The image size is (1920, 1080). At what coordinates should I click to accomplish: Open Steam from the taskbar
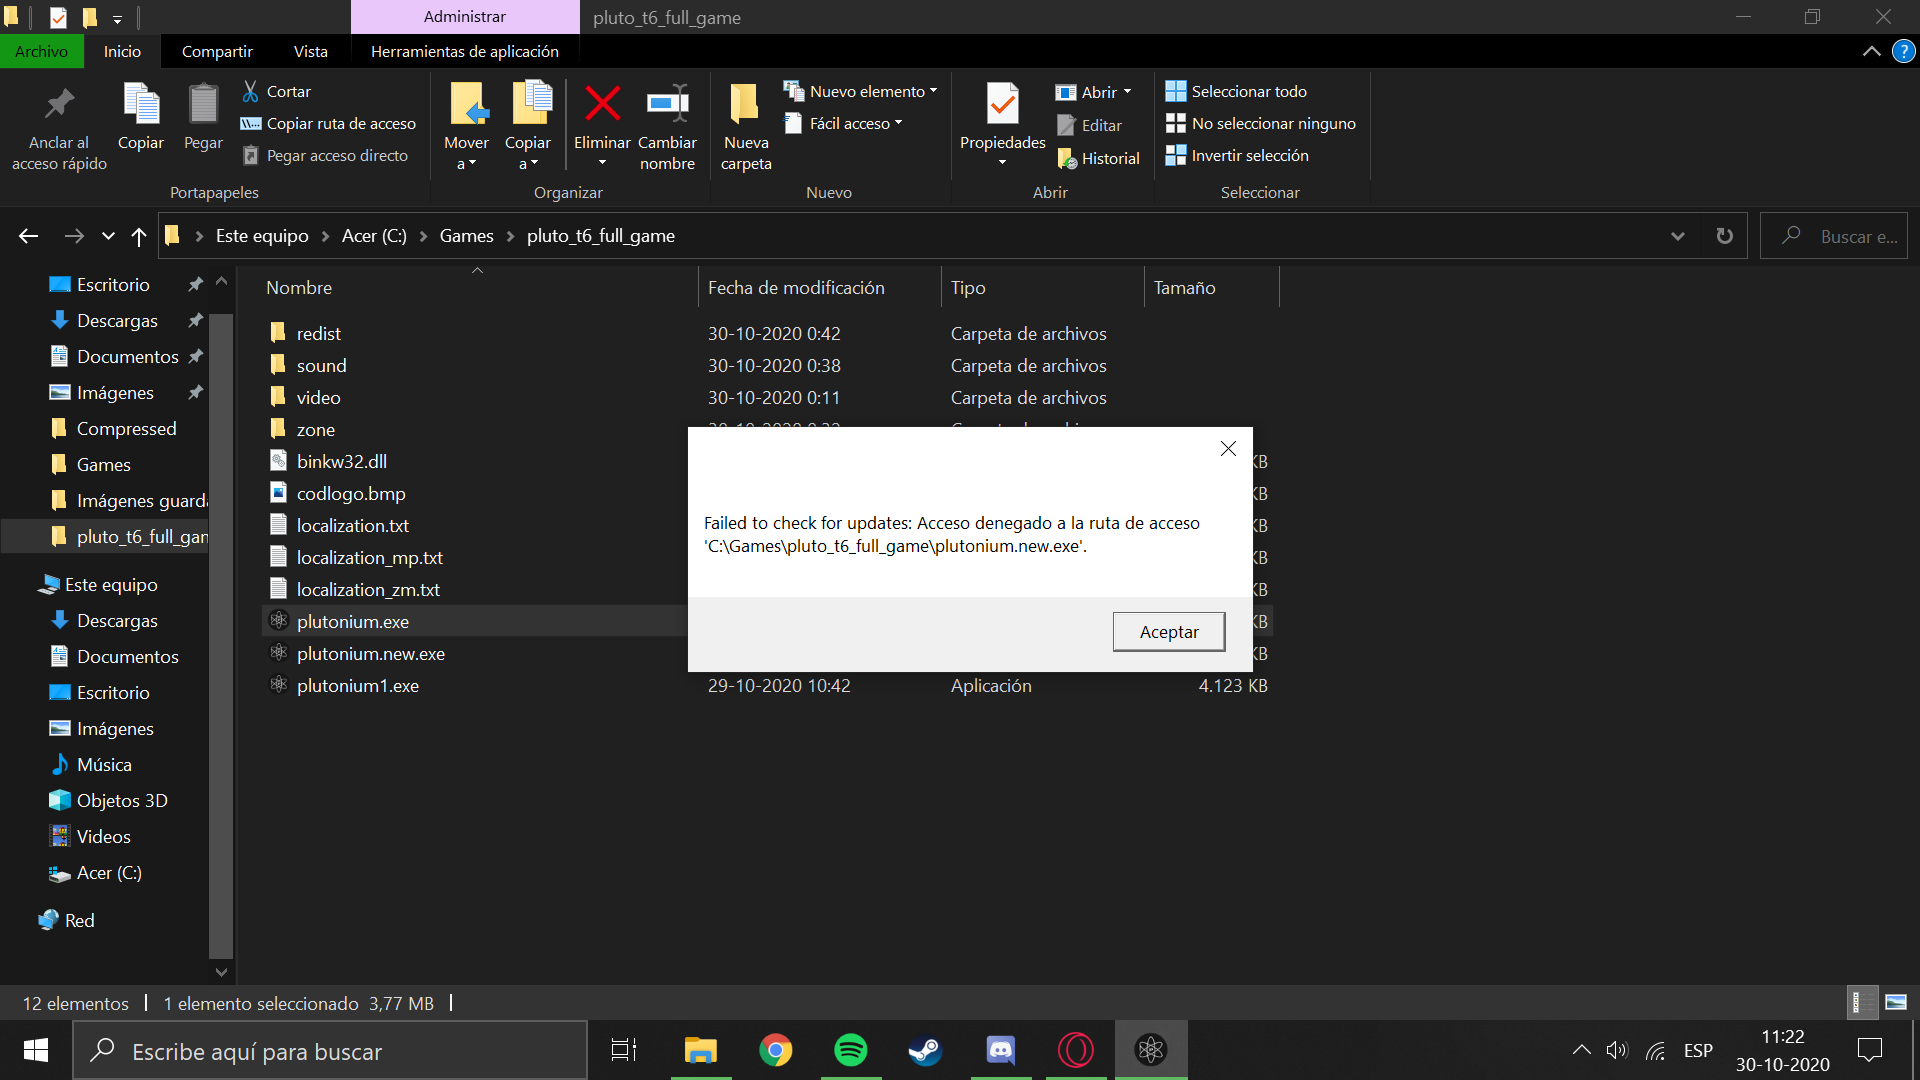click(925, 1050)
